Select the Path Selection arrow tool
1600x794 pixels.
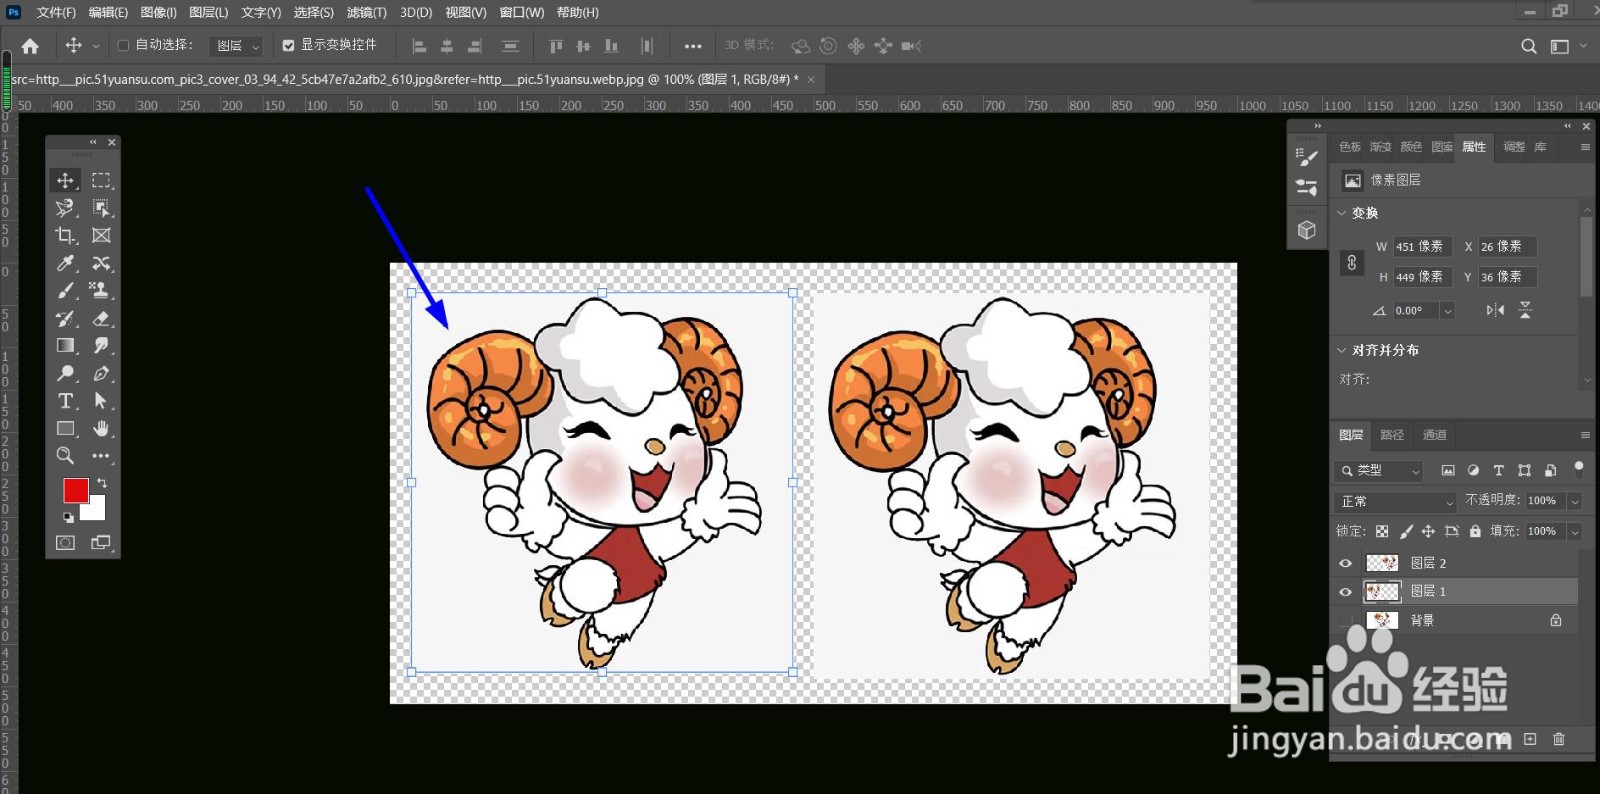101,401
